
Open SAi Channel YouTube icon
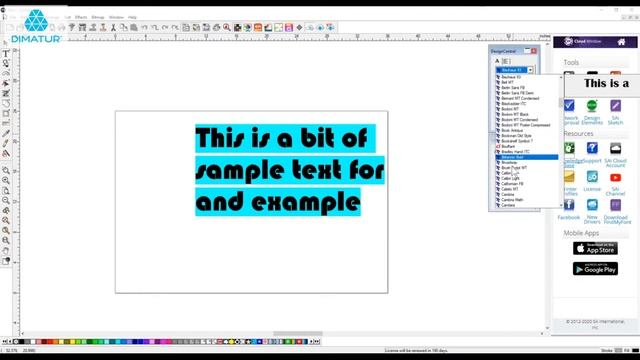[616, 178]
